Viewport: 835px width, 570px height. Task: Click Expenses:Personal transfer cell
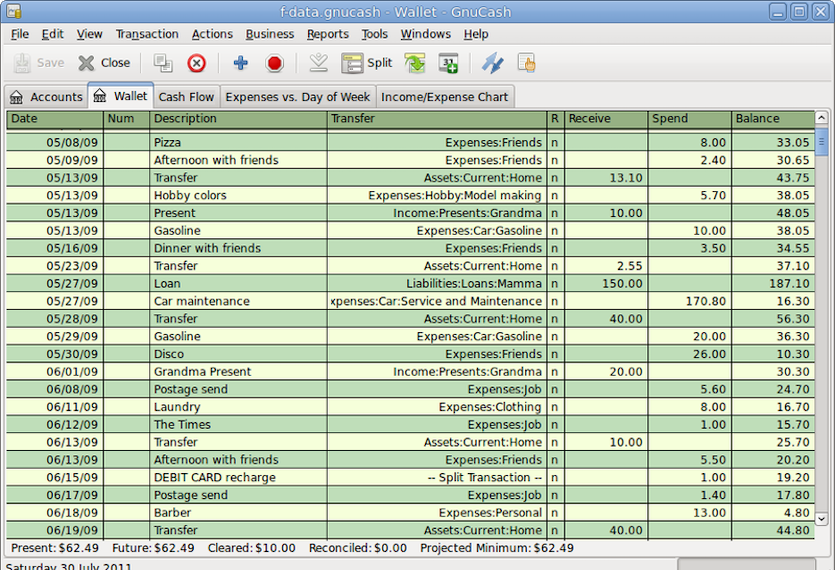click(437, 512)
